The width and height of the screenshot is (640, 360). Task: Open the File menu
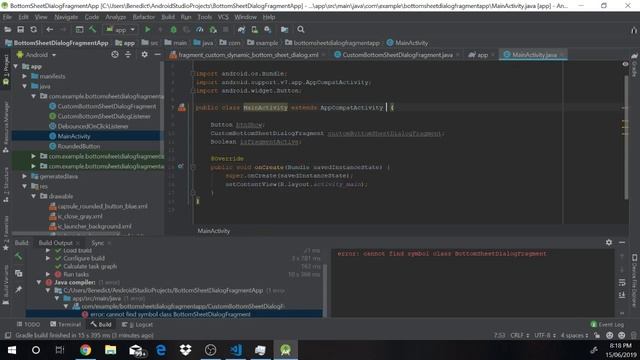coord(7,17)
